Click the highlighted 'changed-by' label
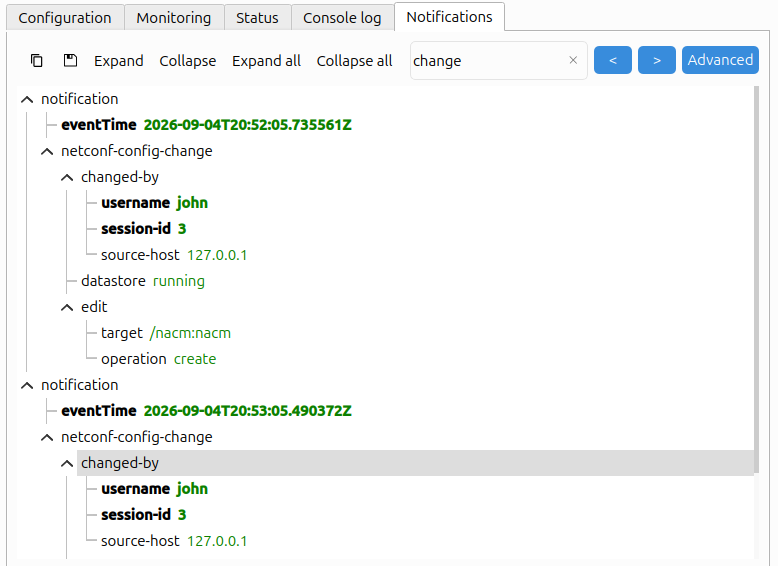Viewport: 778px width, 566px height. tap(120, 463)
